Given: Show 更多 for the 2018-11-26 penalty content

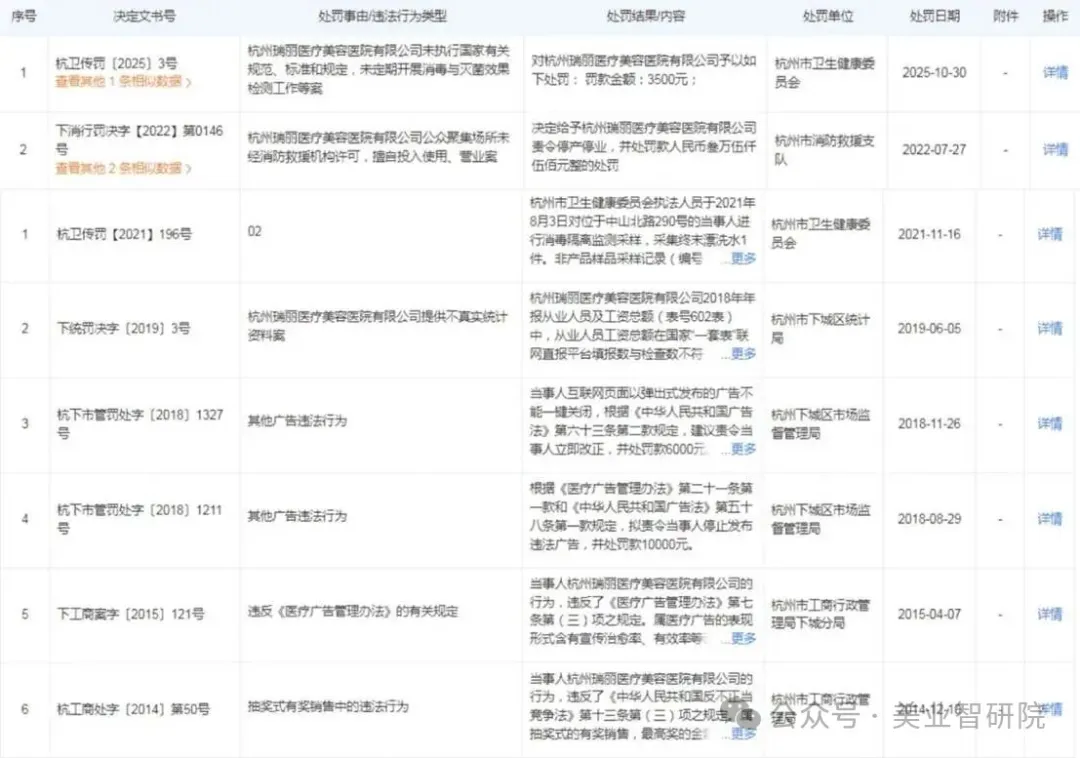Looking at the screenshot, I should coord(743,449).
